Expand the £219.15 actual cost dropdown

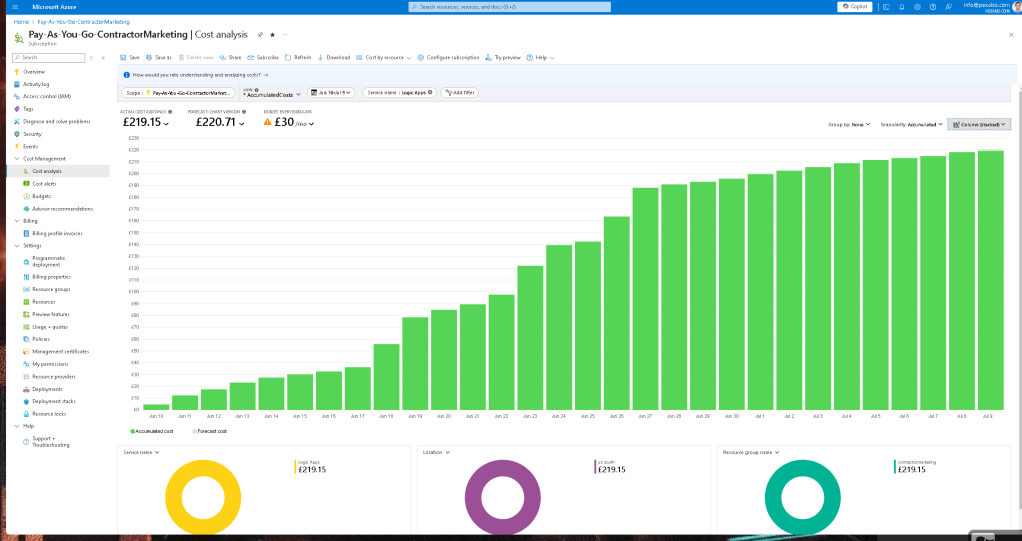(166, 123)
